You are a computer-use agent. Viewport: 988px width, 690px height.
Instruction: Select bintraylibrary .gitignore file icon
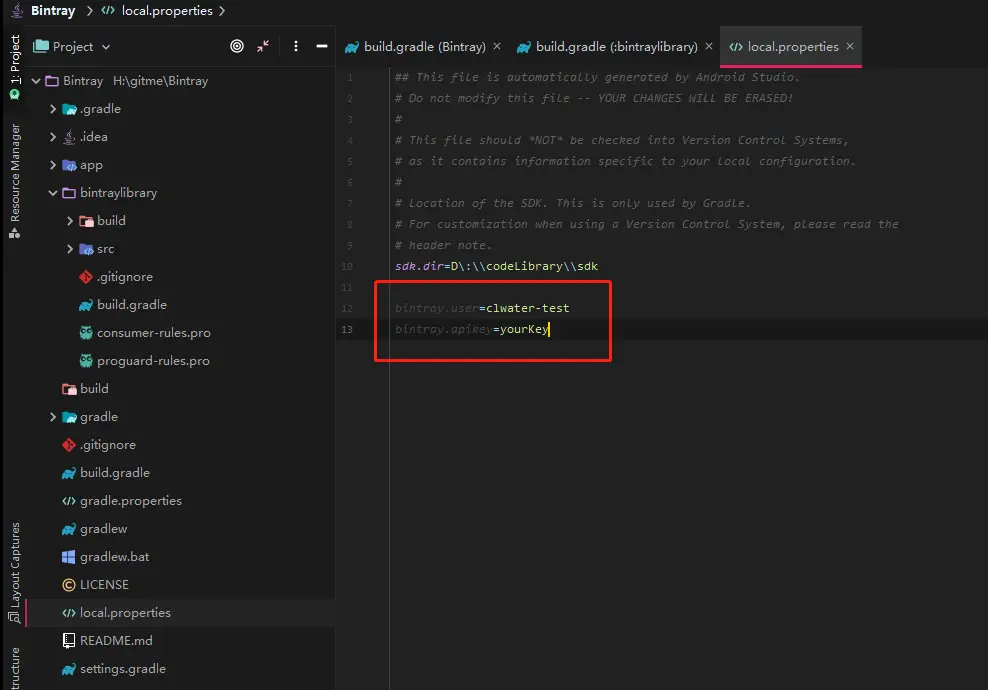pos(86,277)
